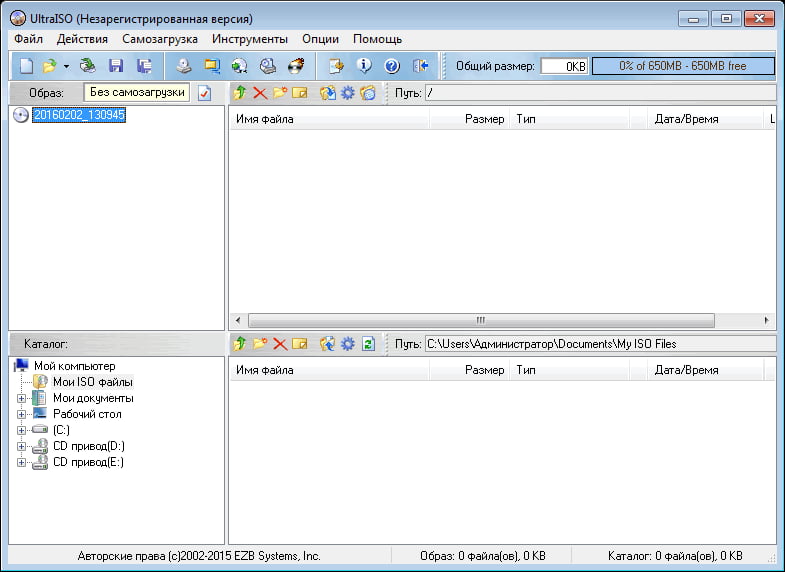The image size is (785, 572).
Task: Click the green Refresh icon in catalog toolbar
Action: coord(368,344)
